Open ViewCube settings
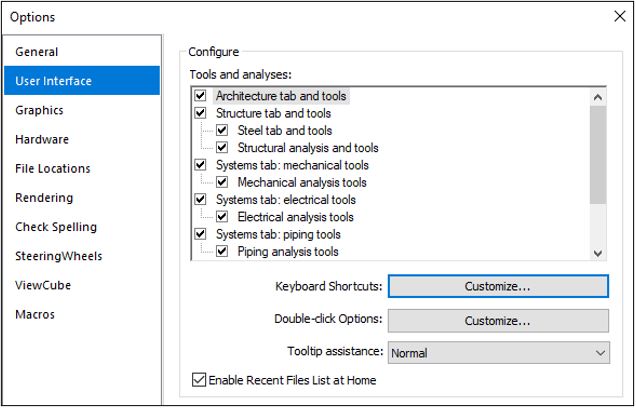Screen dimensions: 636x410 (43, 285)
